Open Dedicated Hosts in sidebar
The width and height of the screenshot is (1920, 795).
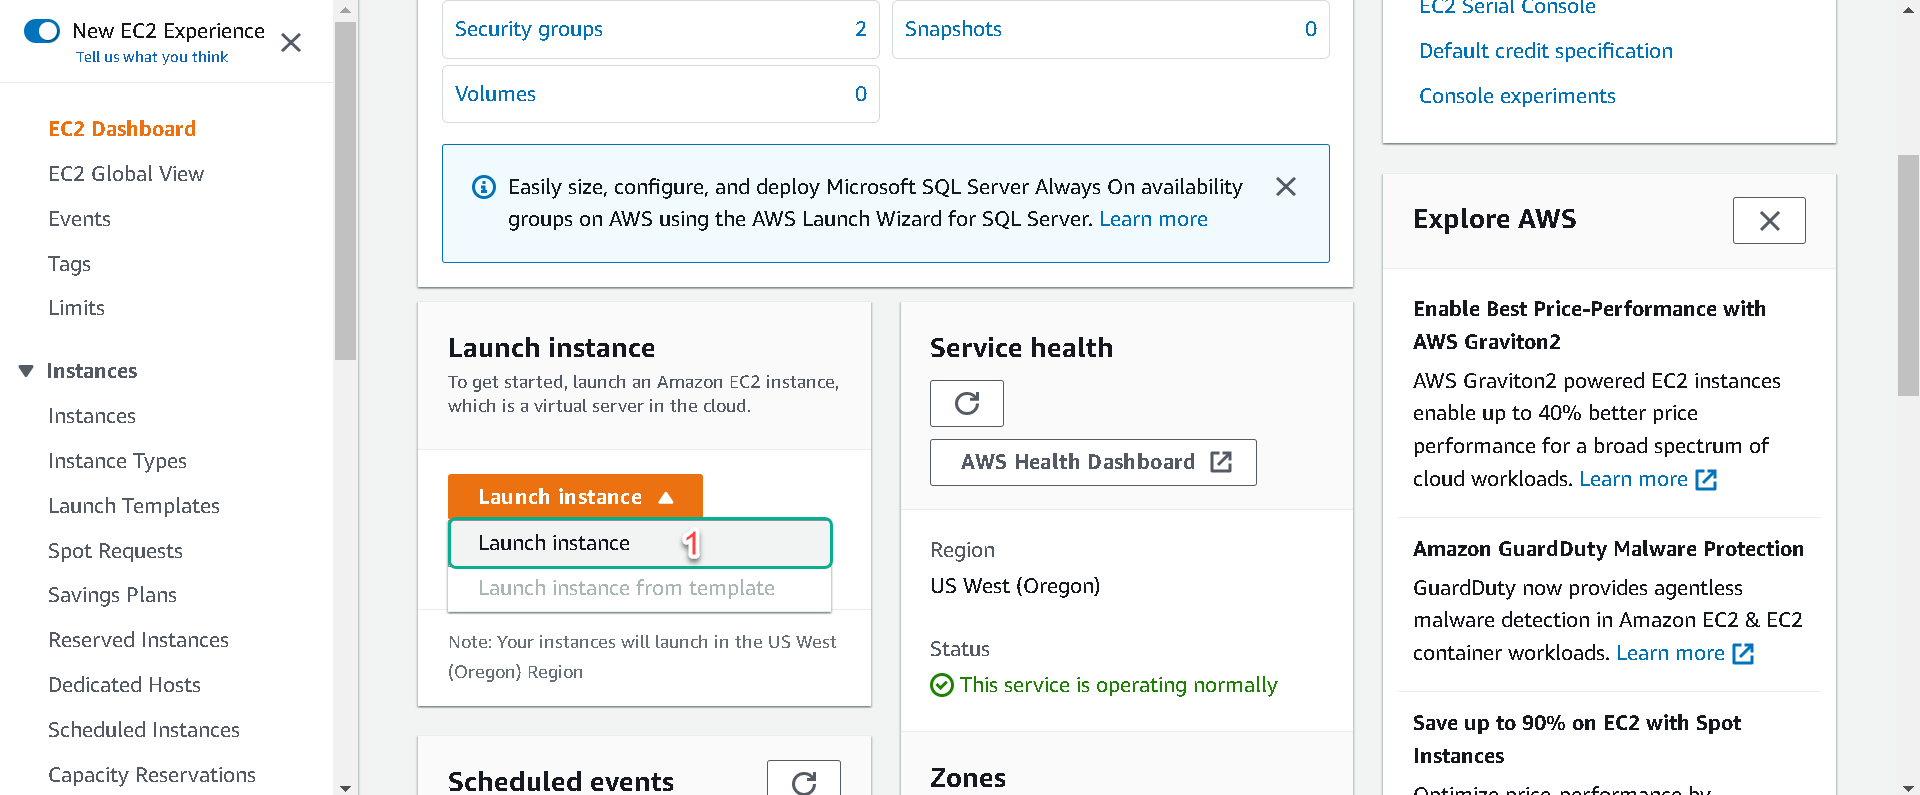click(x=124, y=685)
